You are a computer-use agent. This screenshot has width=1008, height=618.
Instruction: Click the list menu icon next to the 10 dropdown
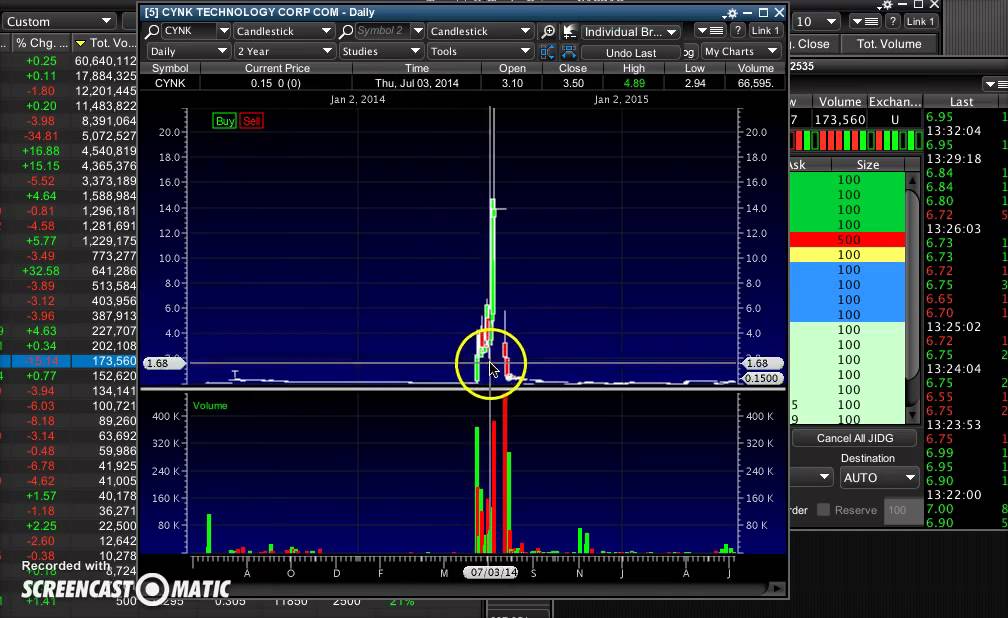point(865,21)
